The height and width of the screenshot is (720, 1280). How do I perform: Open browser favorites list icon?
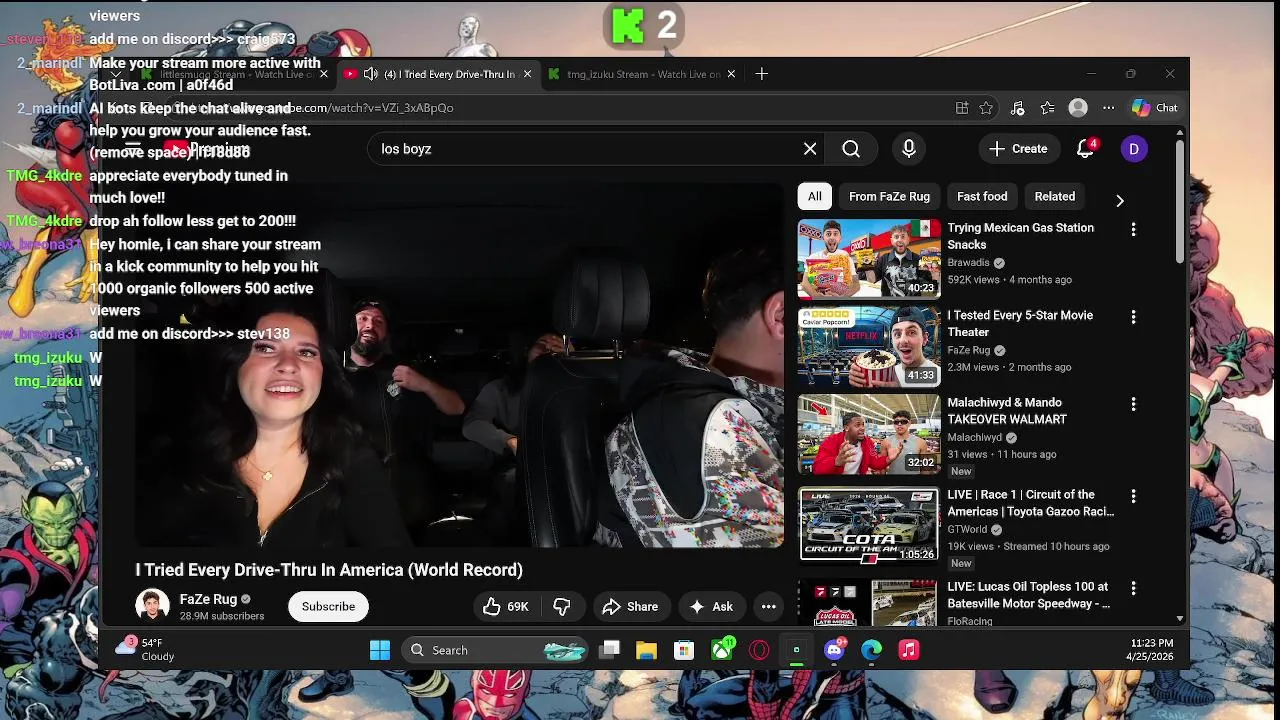pyautogui.click(x=1047, y=108)
